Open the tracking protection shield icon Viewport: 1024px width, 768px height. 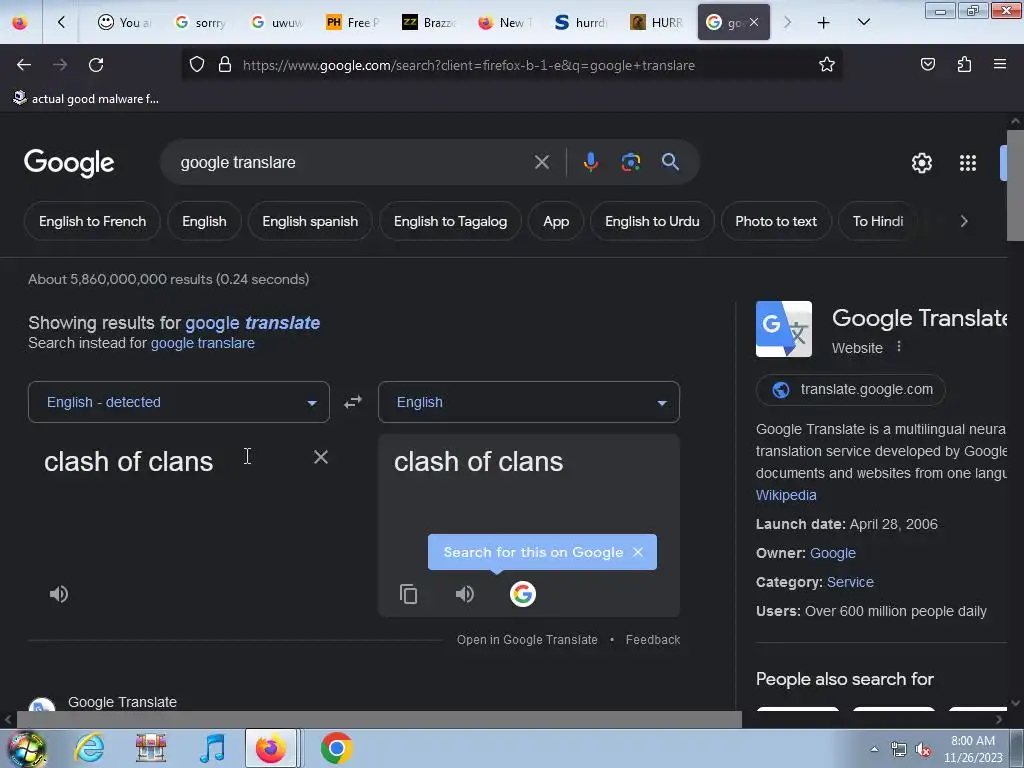pyautogui.click(x=197, y=64)
